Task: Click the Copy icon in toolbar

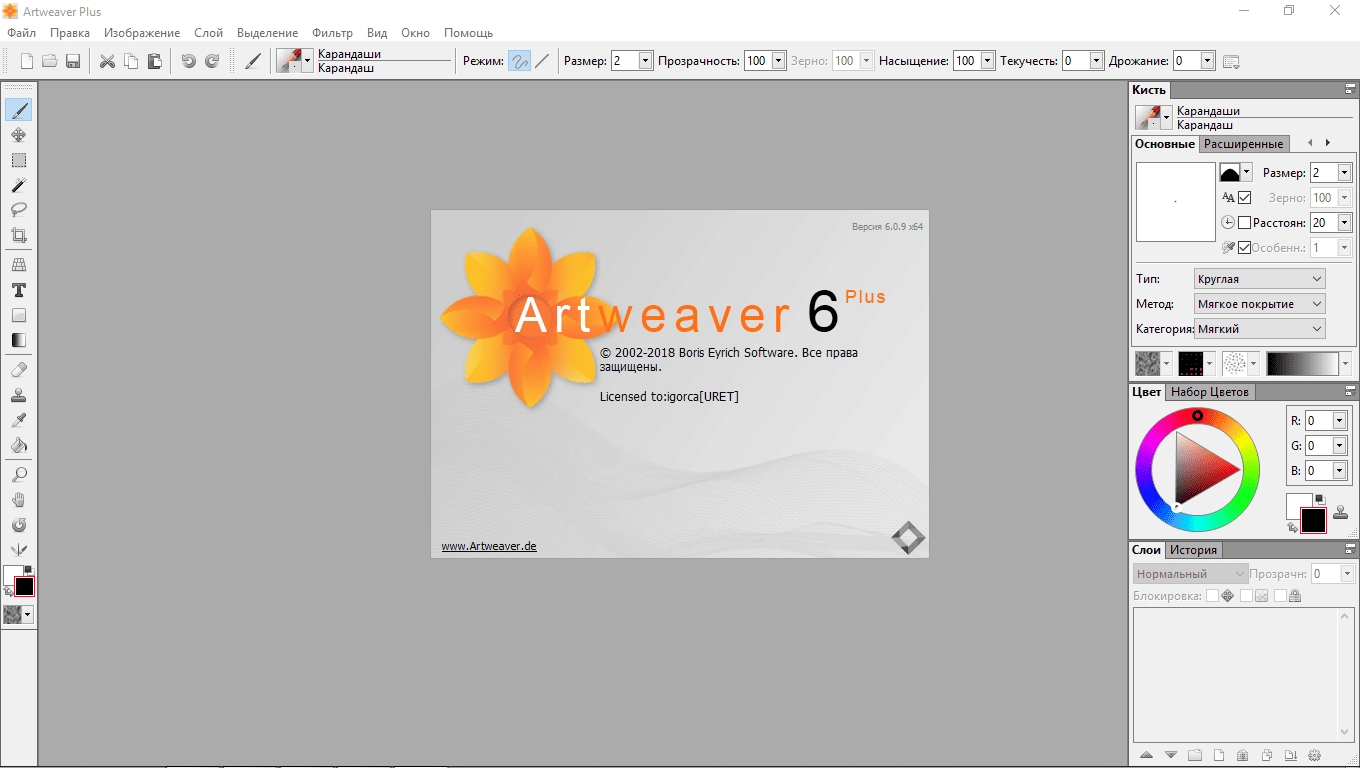Action: pyautogui.click(x=131, y=62)
